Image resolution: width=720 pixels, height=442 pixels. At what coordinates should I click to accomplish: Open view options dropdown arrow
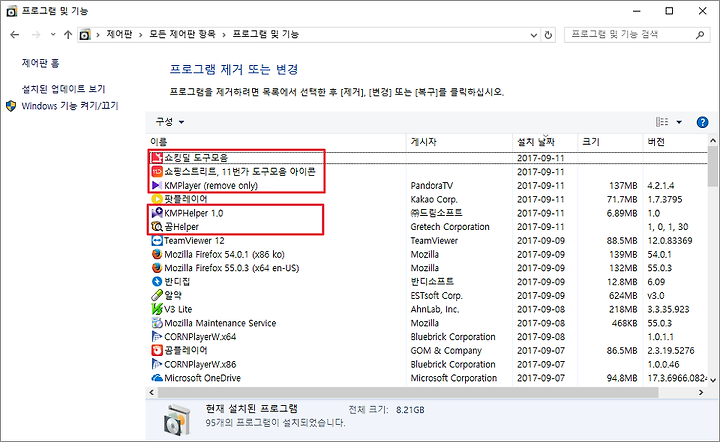pos(679,122)
